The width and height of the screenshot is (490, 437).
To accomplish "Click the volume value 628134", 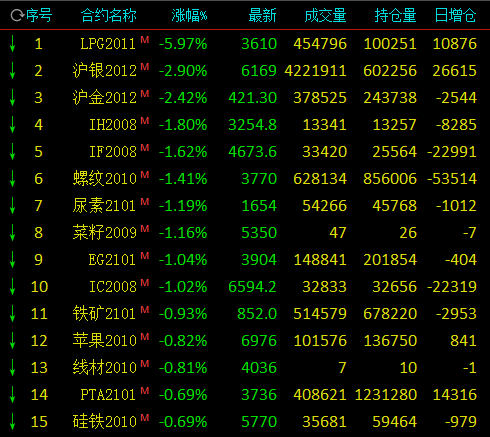I will (320, 179).
